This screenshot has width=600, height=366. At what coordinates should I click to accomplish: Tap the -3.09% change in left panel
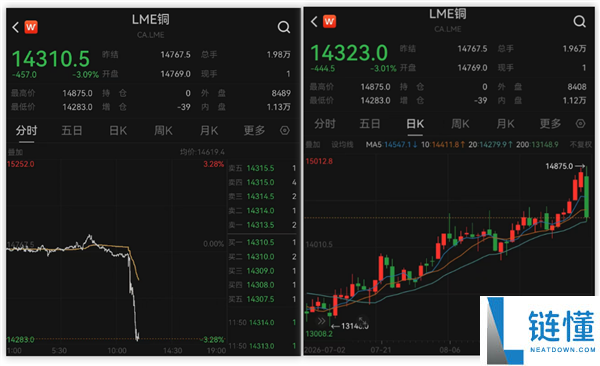click(x=85, y=75)
